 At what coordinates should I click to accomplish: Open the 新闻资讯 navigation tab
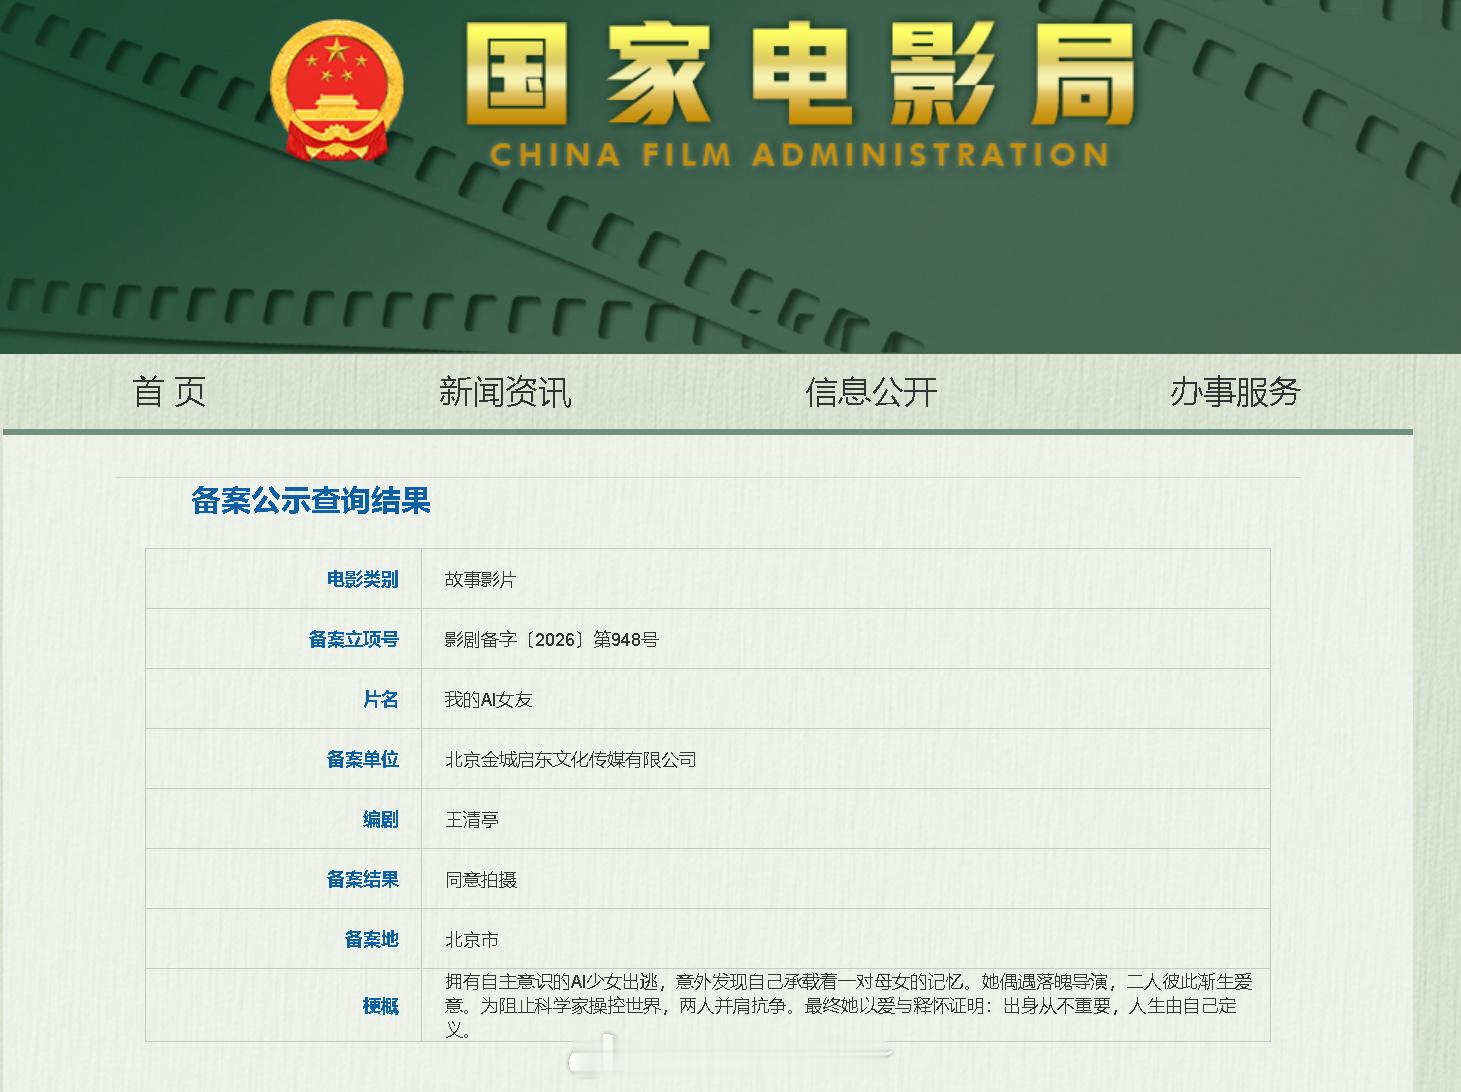coord(505,391)
